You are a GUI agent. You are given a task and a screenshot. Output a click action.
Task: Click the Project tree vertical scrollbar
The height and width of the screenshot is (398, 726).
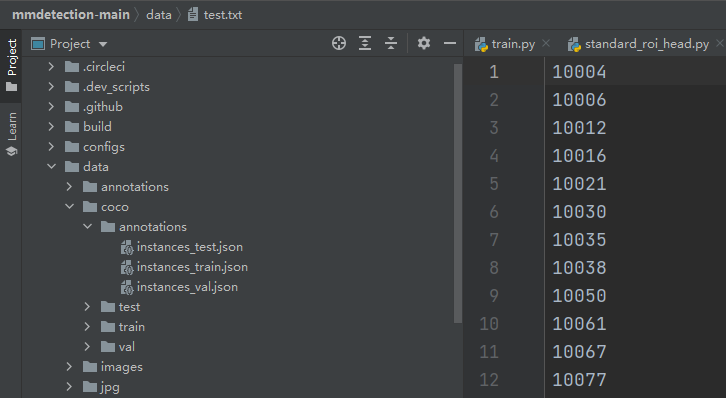(458, 193)
